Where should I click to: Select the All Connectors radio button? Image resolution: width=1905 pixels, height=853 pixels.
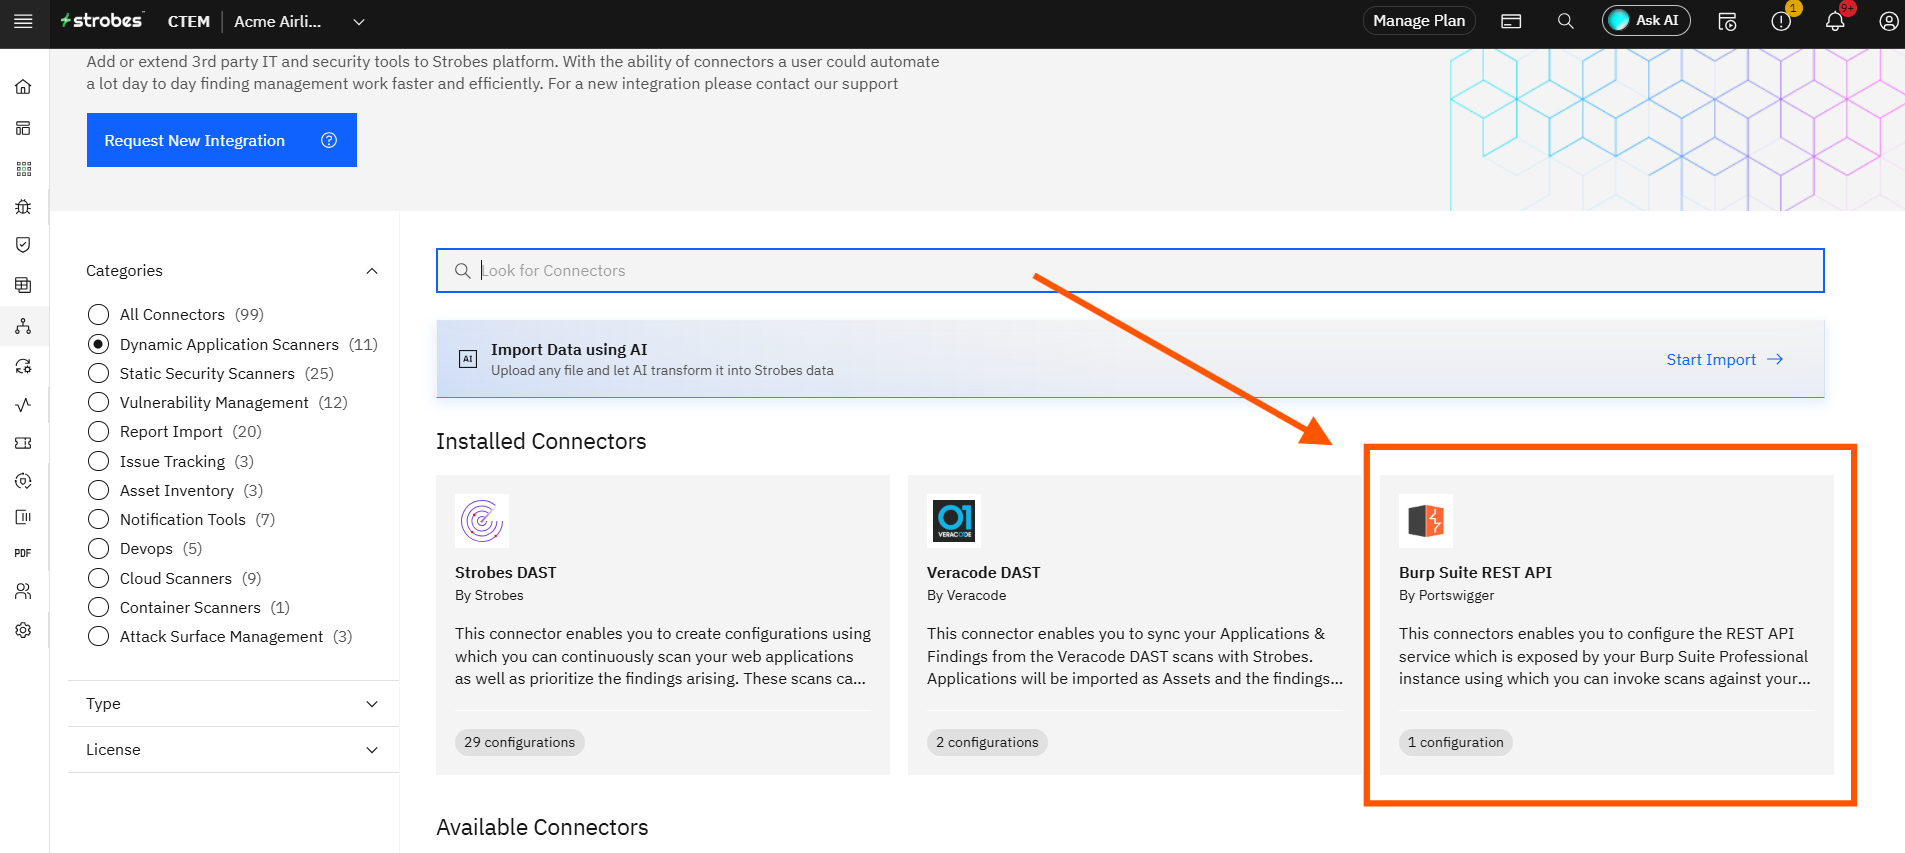(98, 315)
